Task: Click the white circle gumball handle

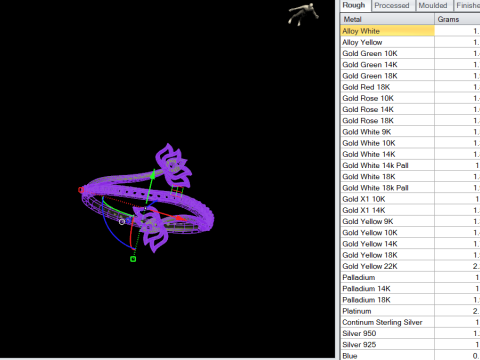Action: click(x=122, y=222)
